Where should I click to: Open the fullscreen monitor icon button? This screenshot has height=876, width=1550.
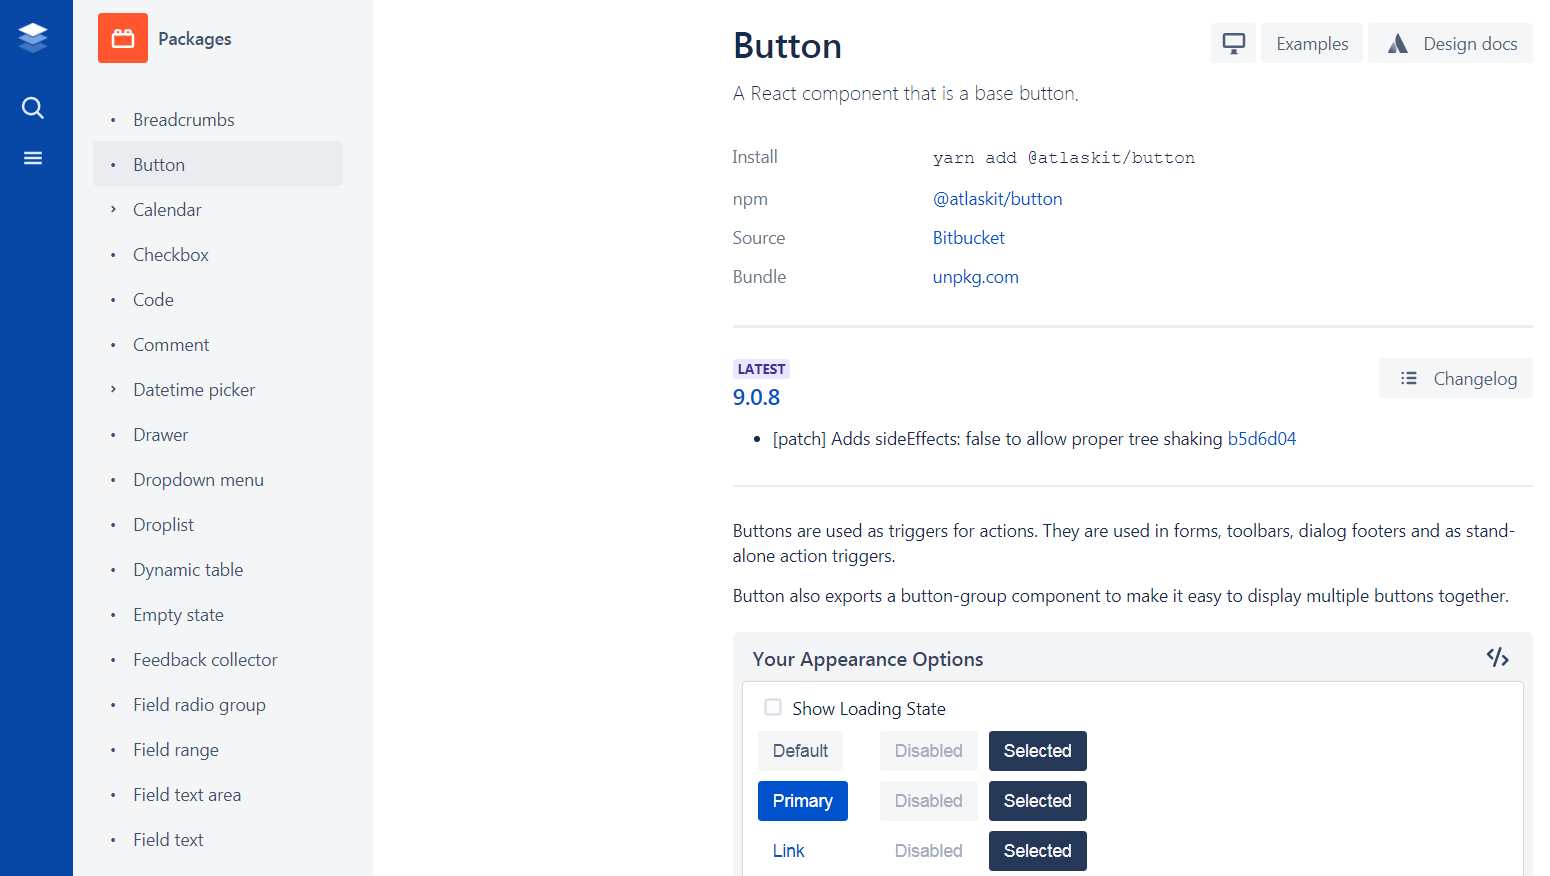[1234, 43]
